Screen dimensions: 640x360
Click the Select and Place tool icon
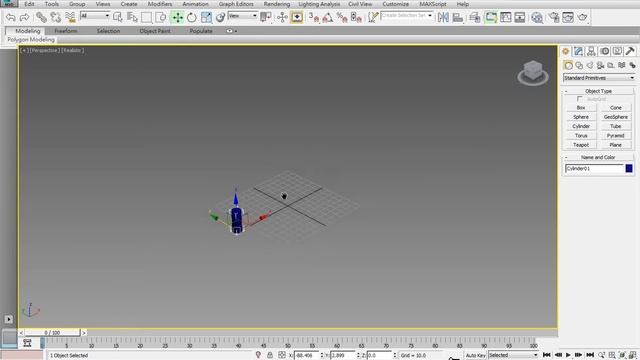point(220,17)
